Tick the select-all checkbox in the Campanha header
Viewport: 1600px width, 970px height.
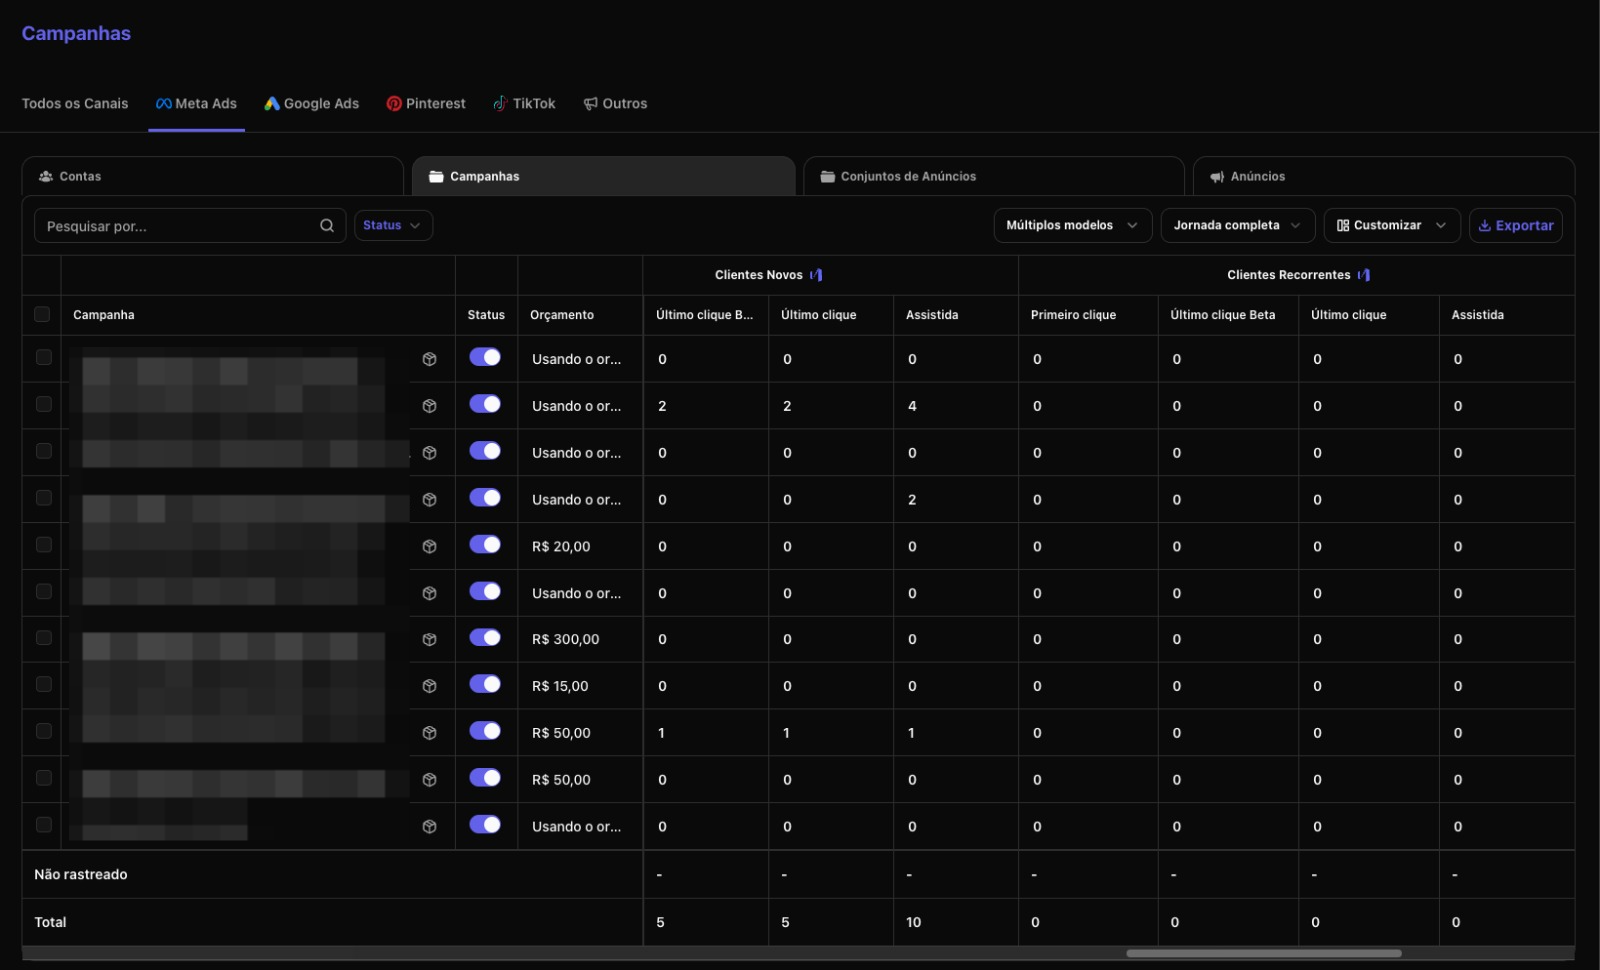click(x=42, y=314)
